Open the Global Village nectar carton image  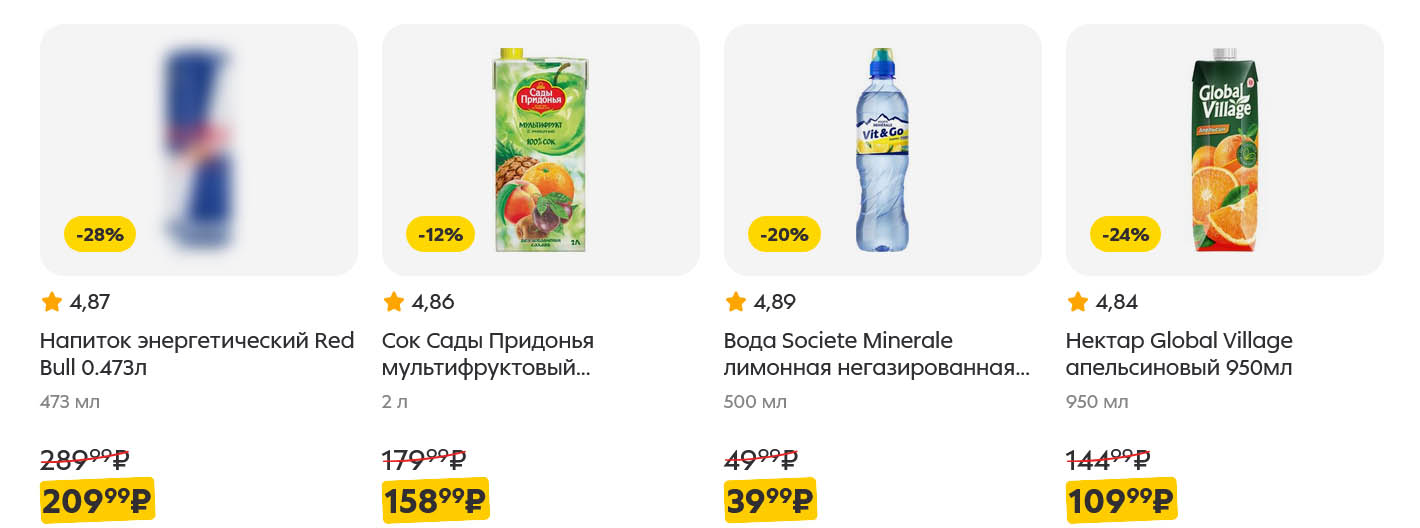1224,150
